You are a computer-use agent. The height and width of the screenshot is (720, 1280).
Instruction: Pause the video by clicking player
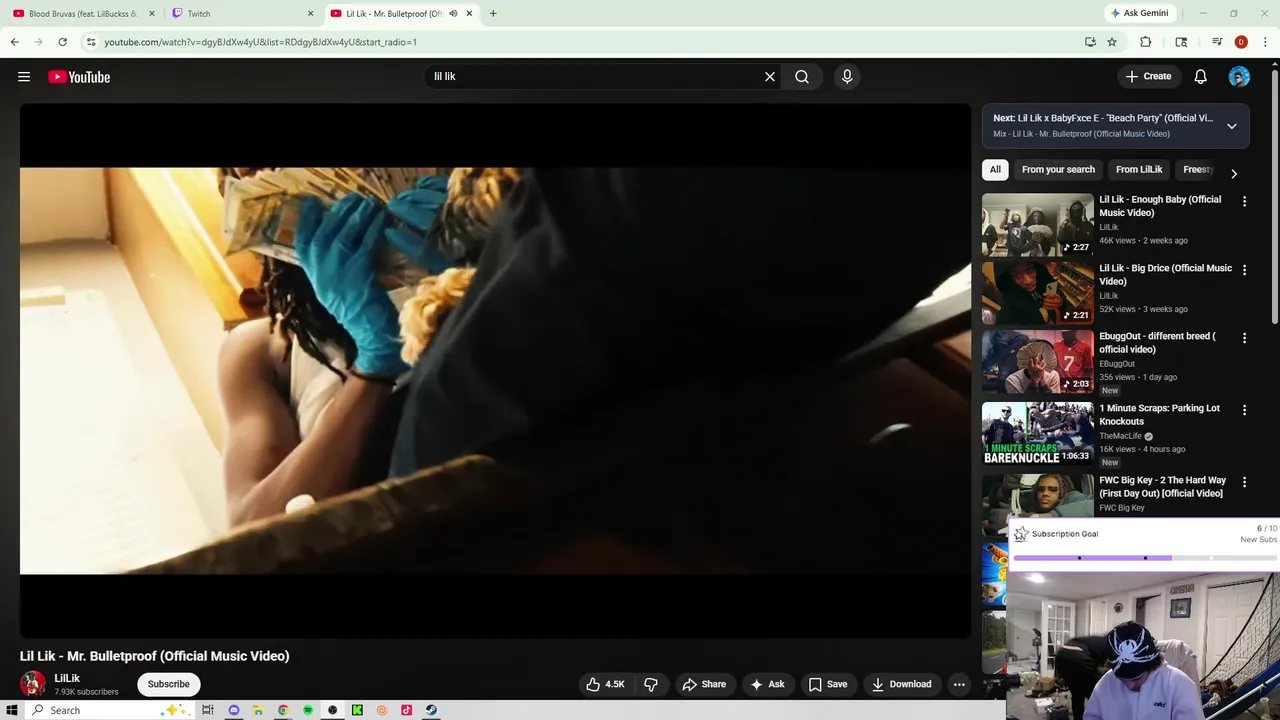click(495, 370)
